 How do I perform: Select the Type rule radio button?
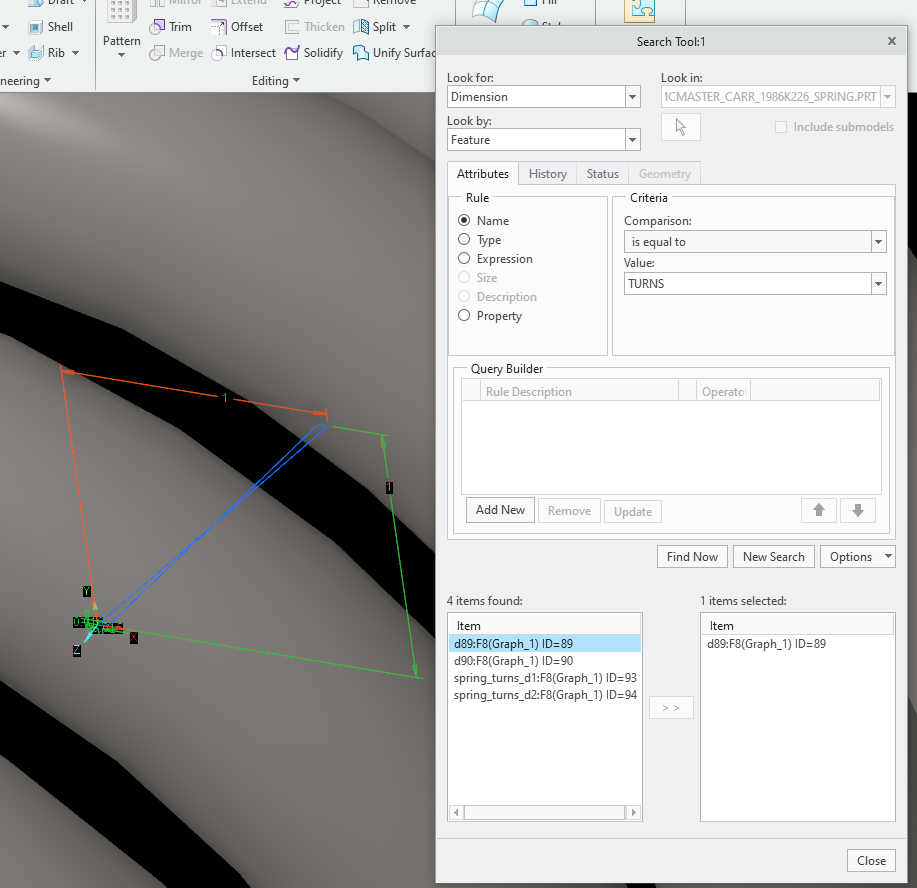click(462, 239)
